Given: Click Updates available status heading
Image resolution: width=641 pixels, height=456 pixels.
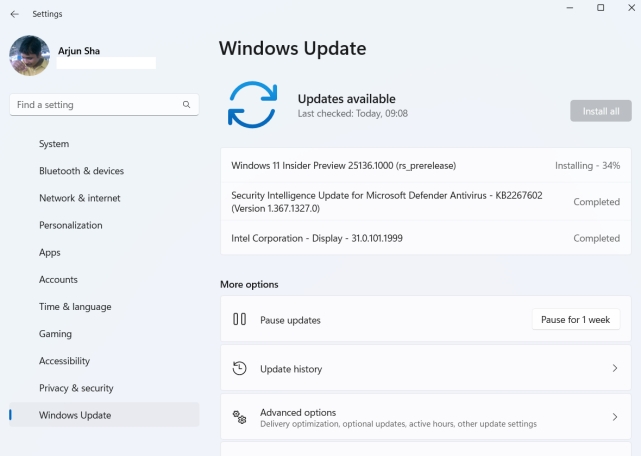Looking at the screenshot, I should [347, 99].
